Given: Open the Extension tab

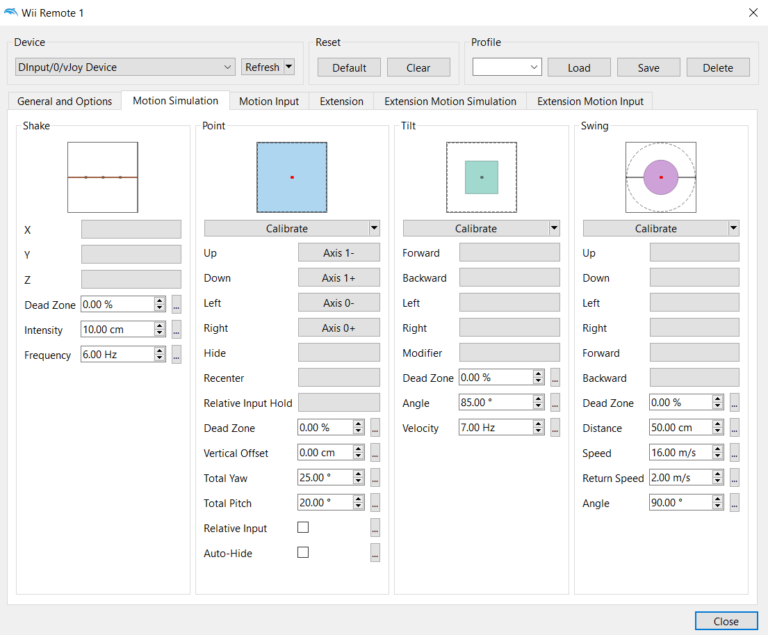Looking at the screenshot, I should click(341, 101).
